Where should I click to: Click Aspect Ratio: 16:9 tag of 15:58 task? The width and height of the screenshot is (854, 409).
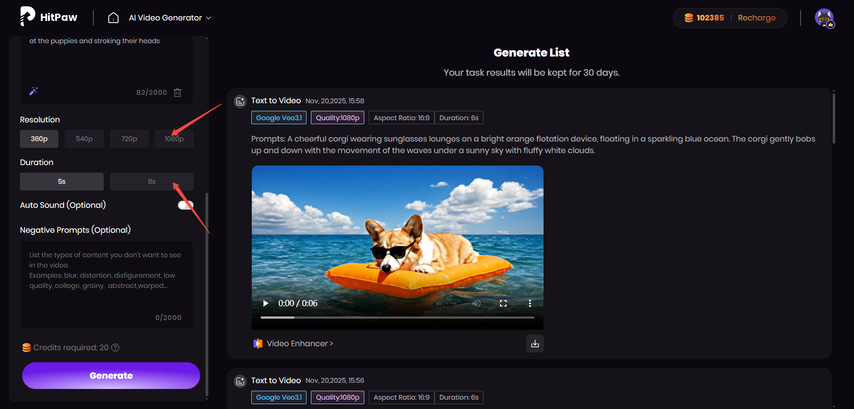pyautogui.click(x=401, y=118)
